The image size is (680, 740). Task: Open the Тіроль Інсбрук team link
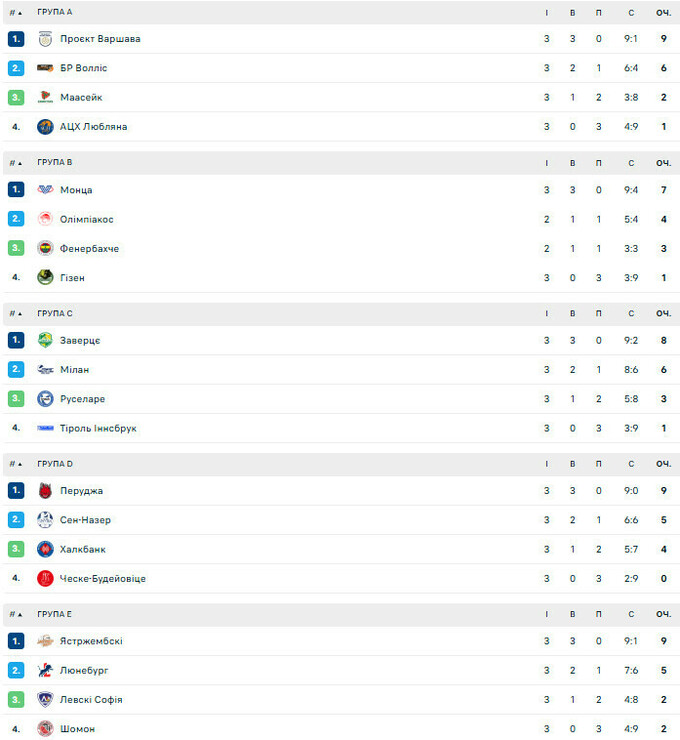[x=98, y=428]
